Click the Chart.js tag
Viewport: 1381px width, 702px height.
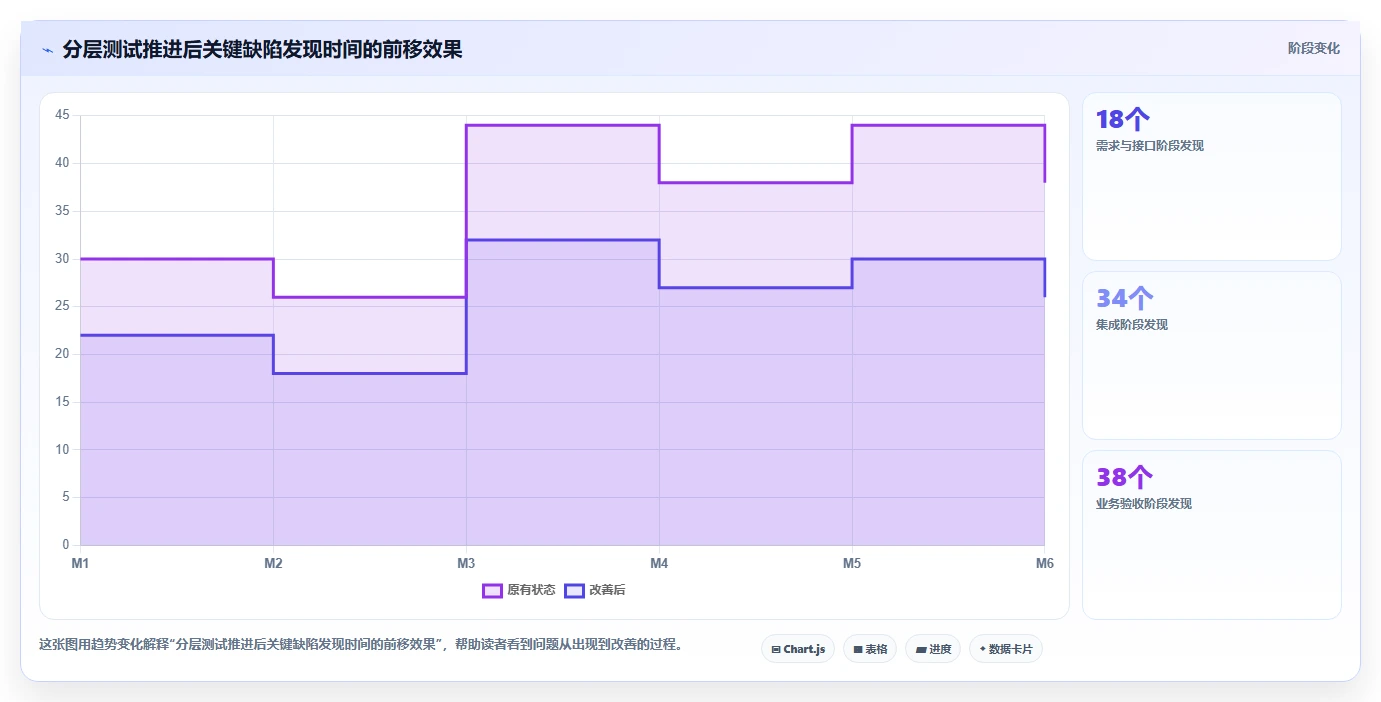(798, 649)
